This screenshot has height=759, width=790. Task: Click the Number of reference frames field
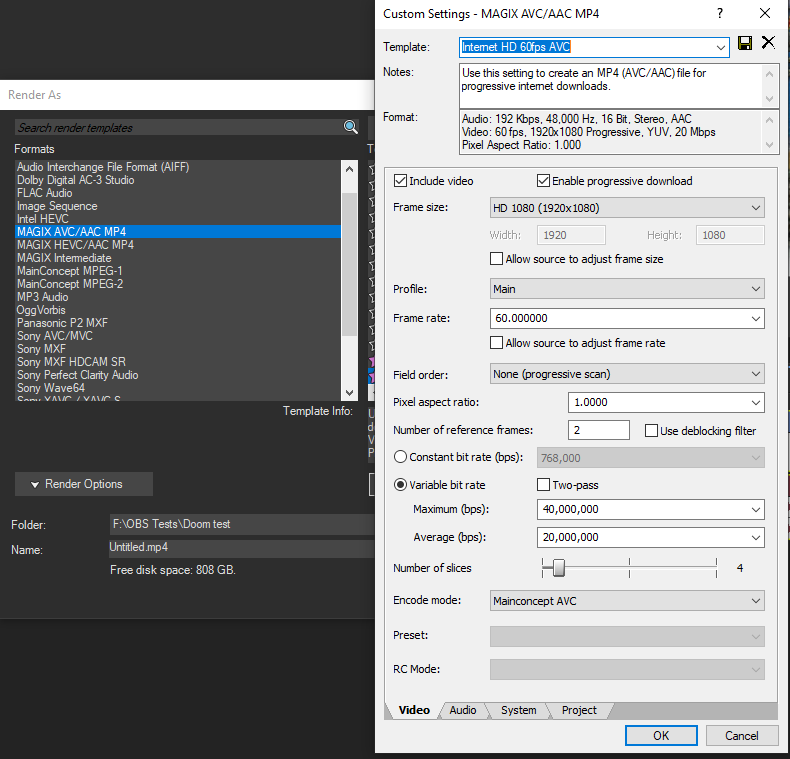click(x=599, y=430)
